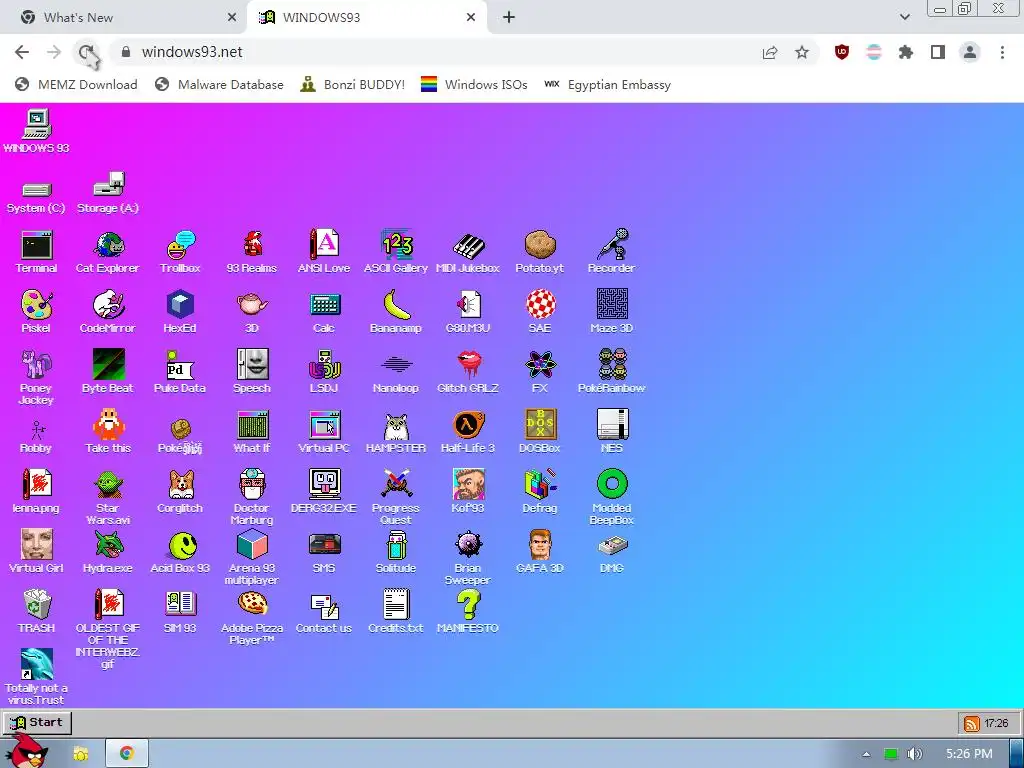Open the Malware Database bookmark
The height and width of the screenshot is (768, 1024).
(x=219, y=84)
